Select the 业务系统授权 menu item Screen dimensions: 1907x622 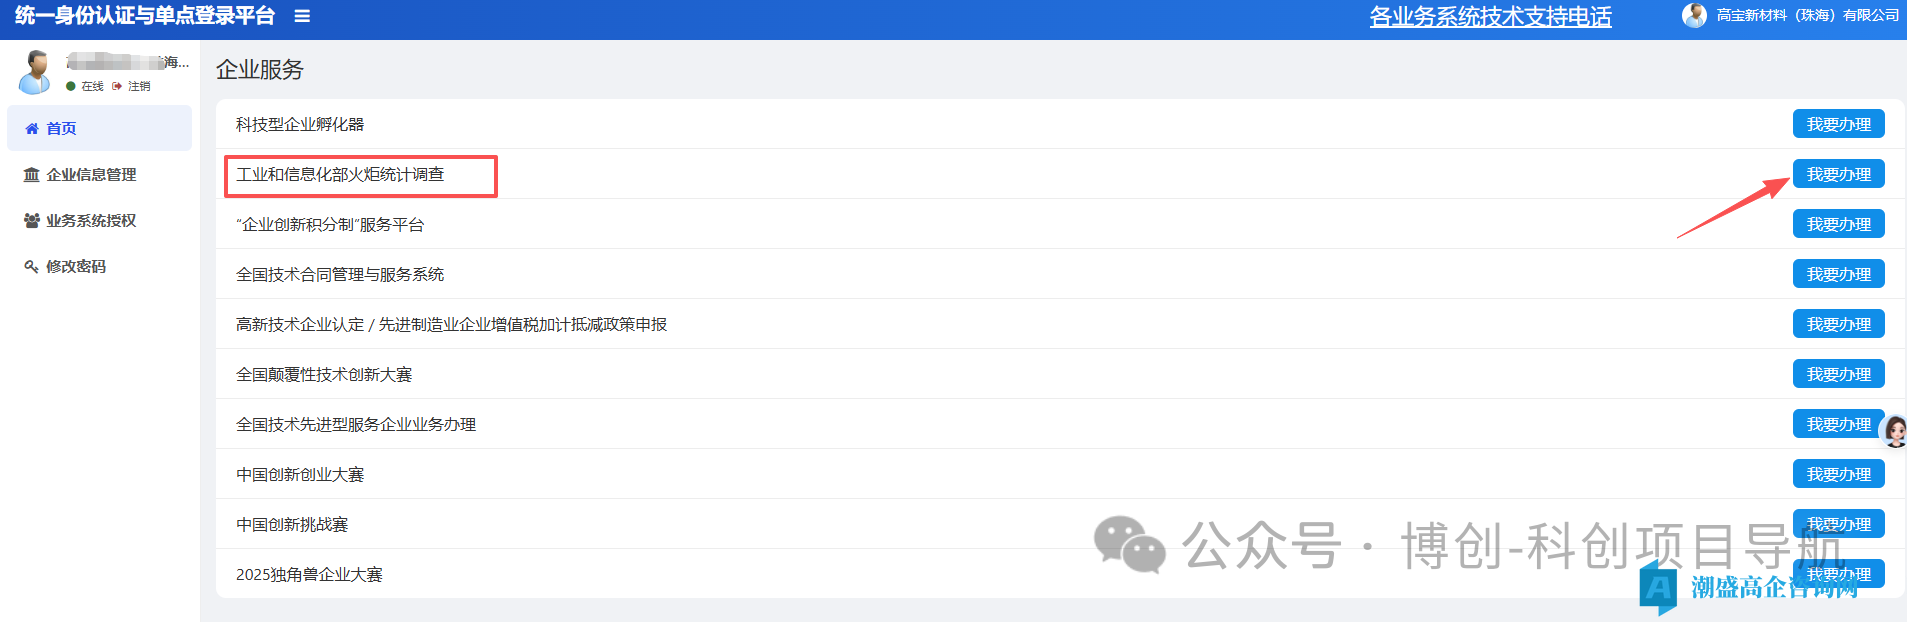(x=91, y=221)
